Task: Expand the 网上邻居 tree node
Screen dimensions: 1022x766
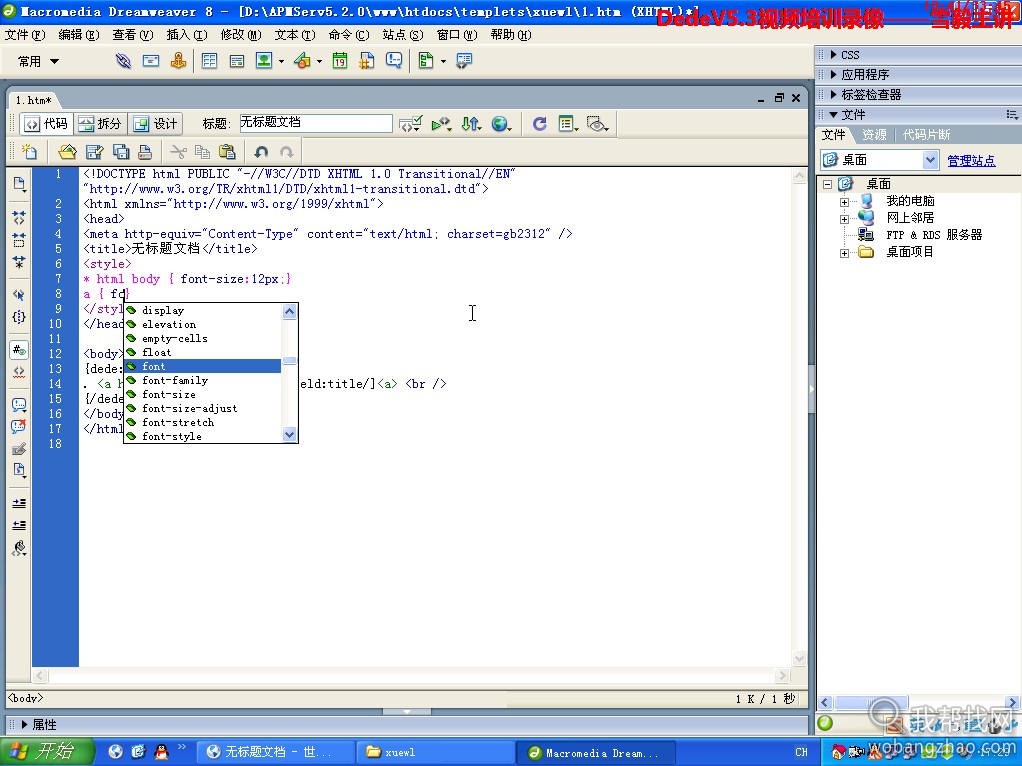Action: [844, 218]
